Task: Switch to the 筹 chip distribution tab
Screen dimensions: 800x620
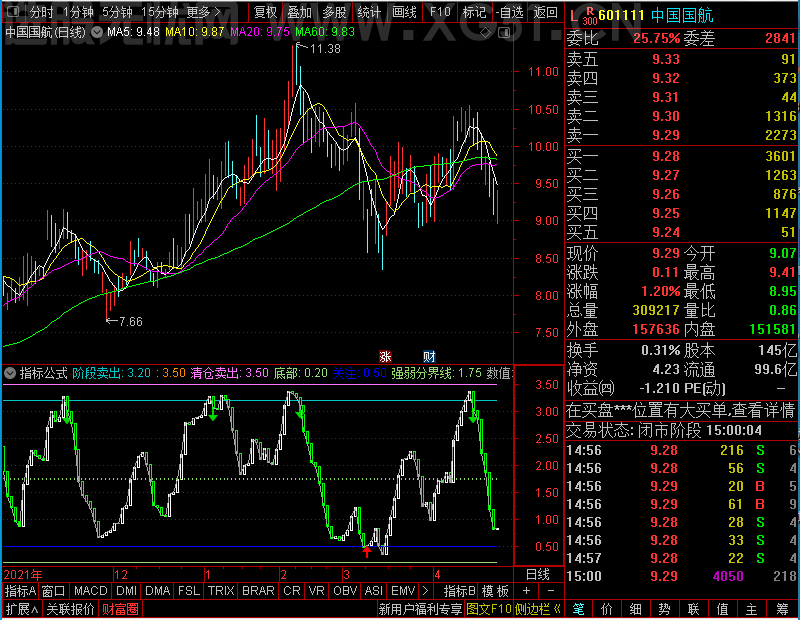Action: pos(783,609)
